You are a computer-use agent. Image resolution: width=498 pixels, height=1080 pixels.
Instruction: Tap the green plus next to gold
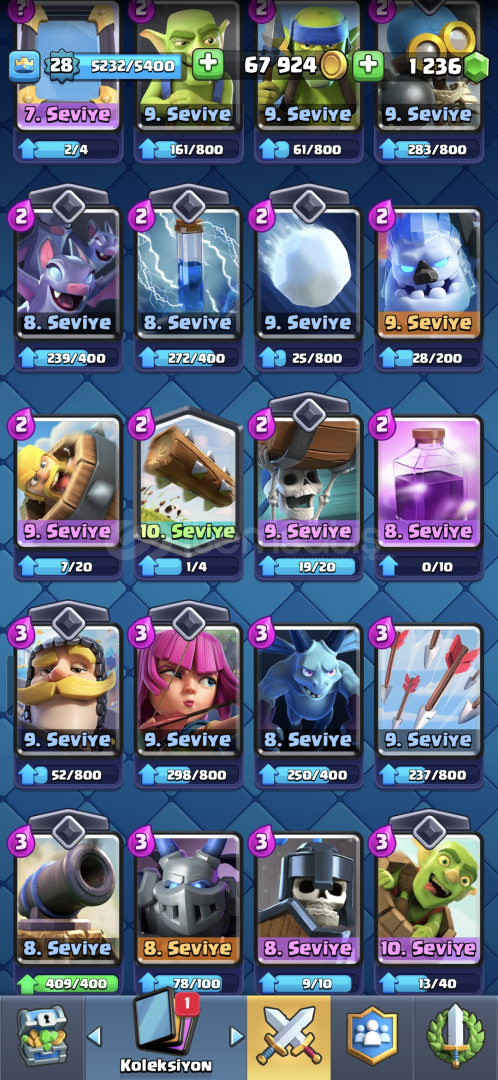(368, 65)
